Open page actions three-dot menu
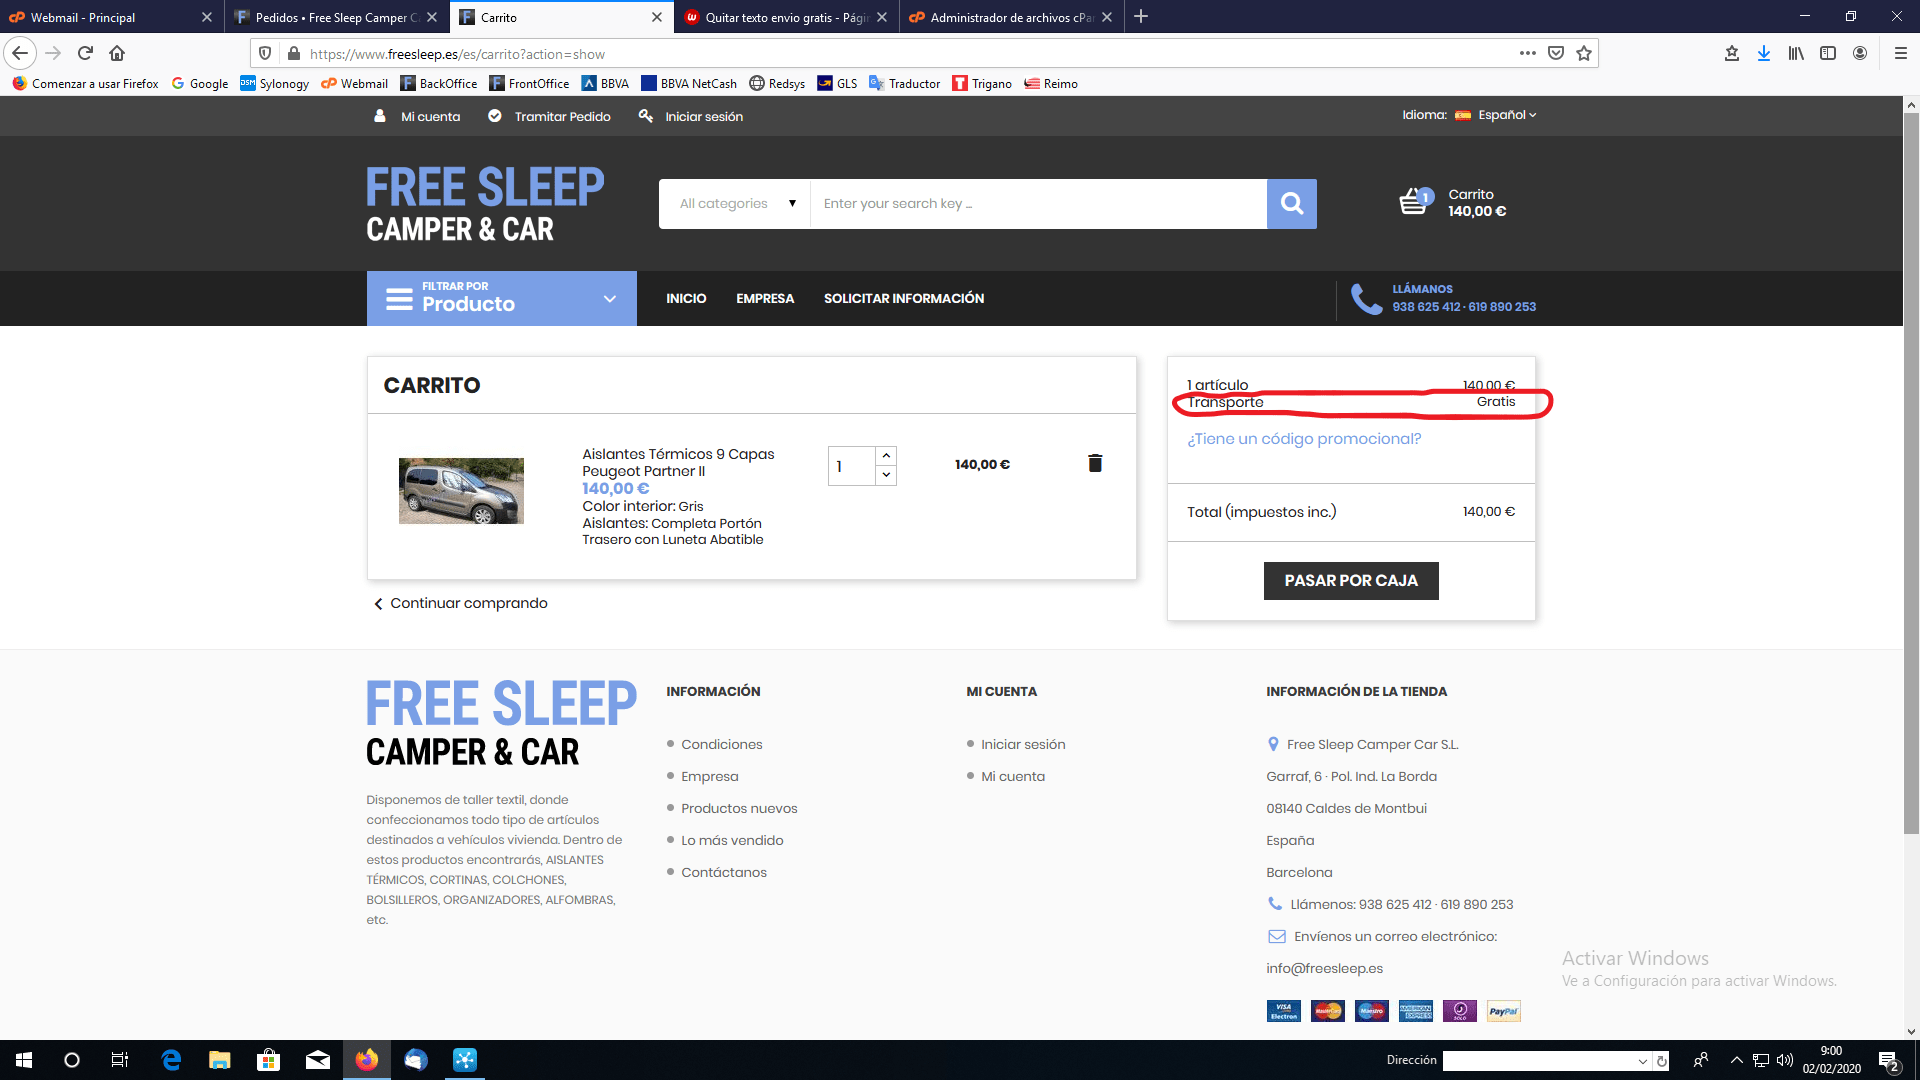 pyautogui.click(x=1527, y=53)
